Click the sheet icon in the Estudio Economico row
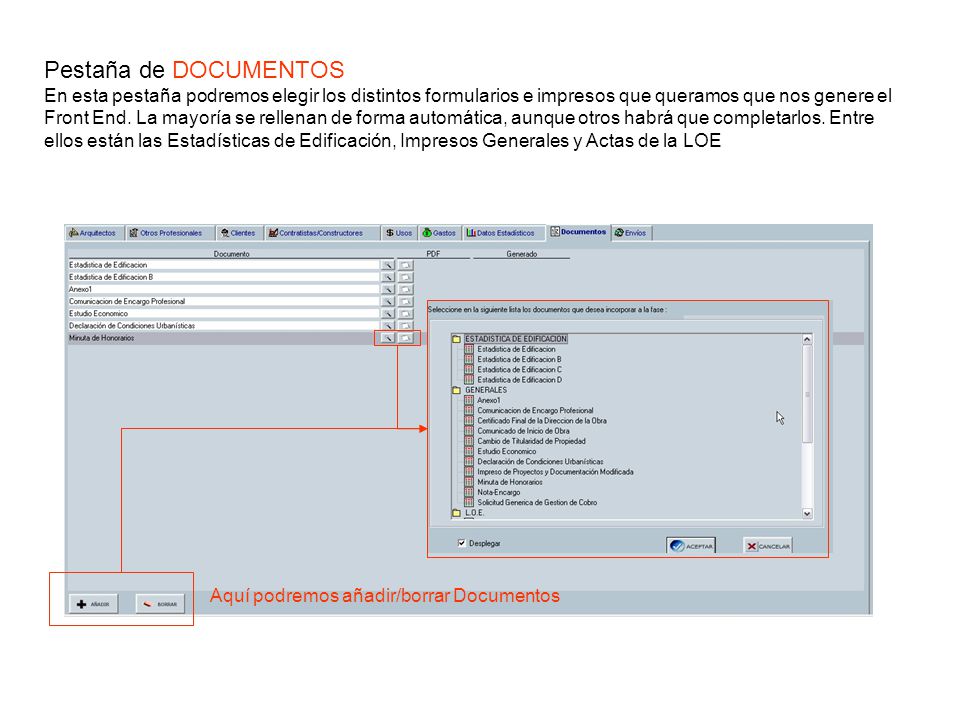The image size is (960, 720). [405, 314]
